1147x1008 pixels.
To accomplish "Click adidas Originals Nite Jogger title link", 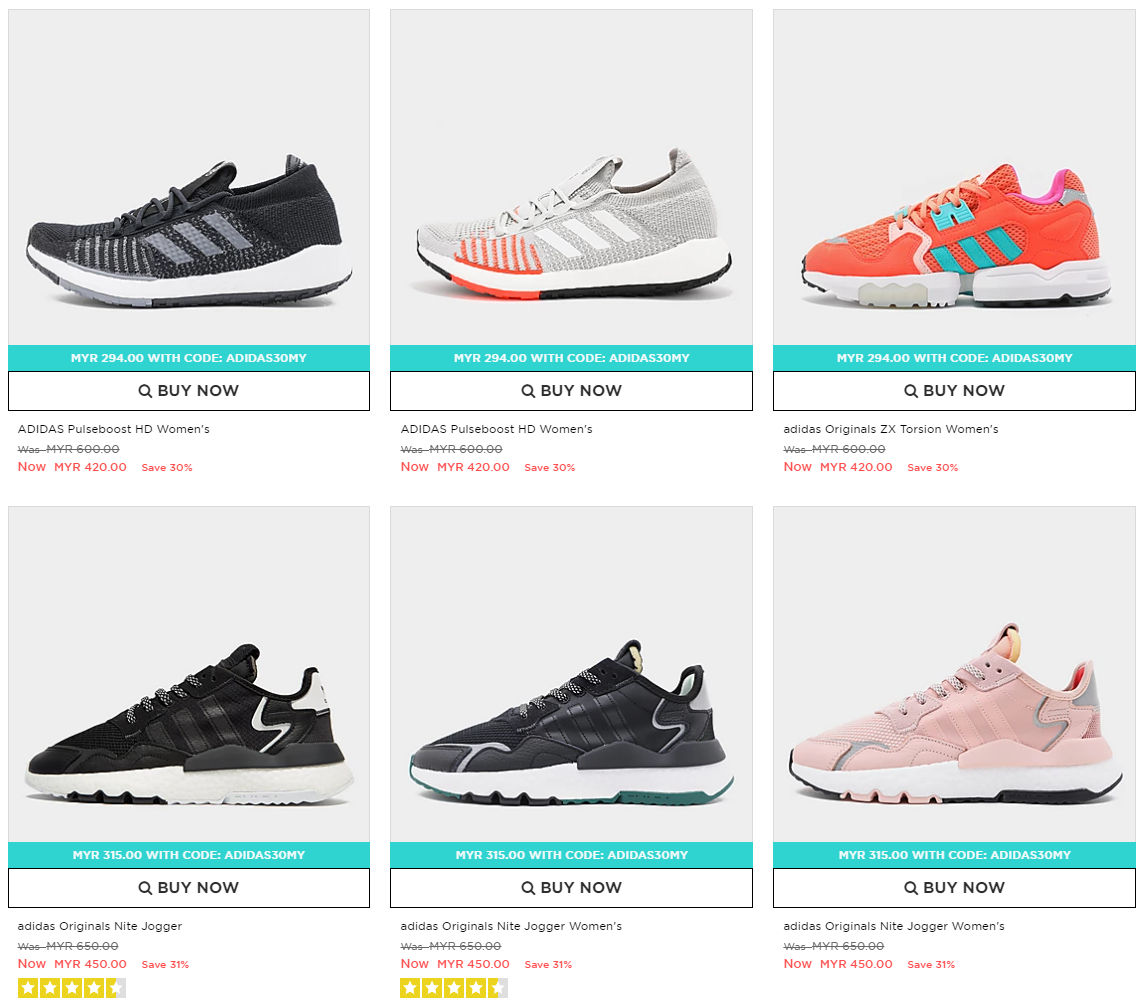I will point(99,926).
